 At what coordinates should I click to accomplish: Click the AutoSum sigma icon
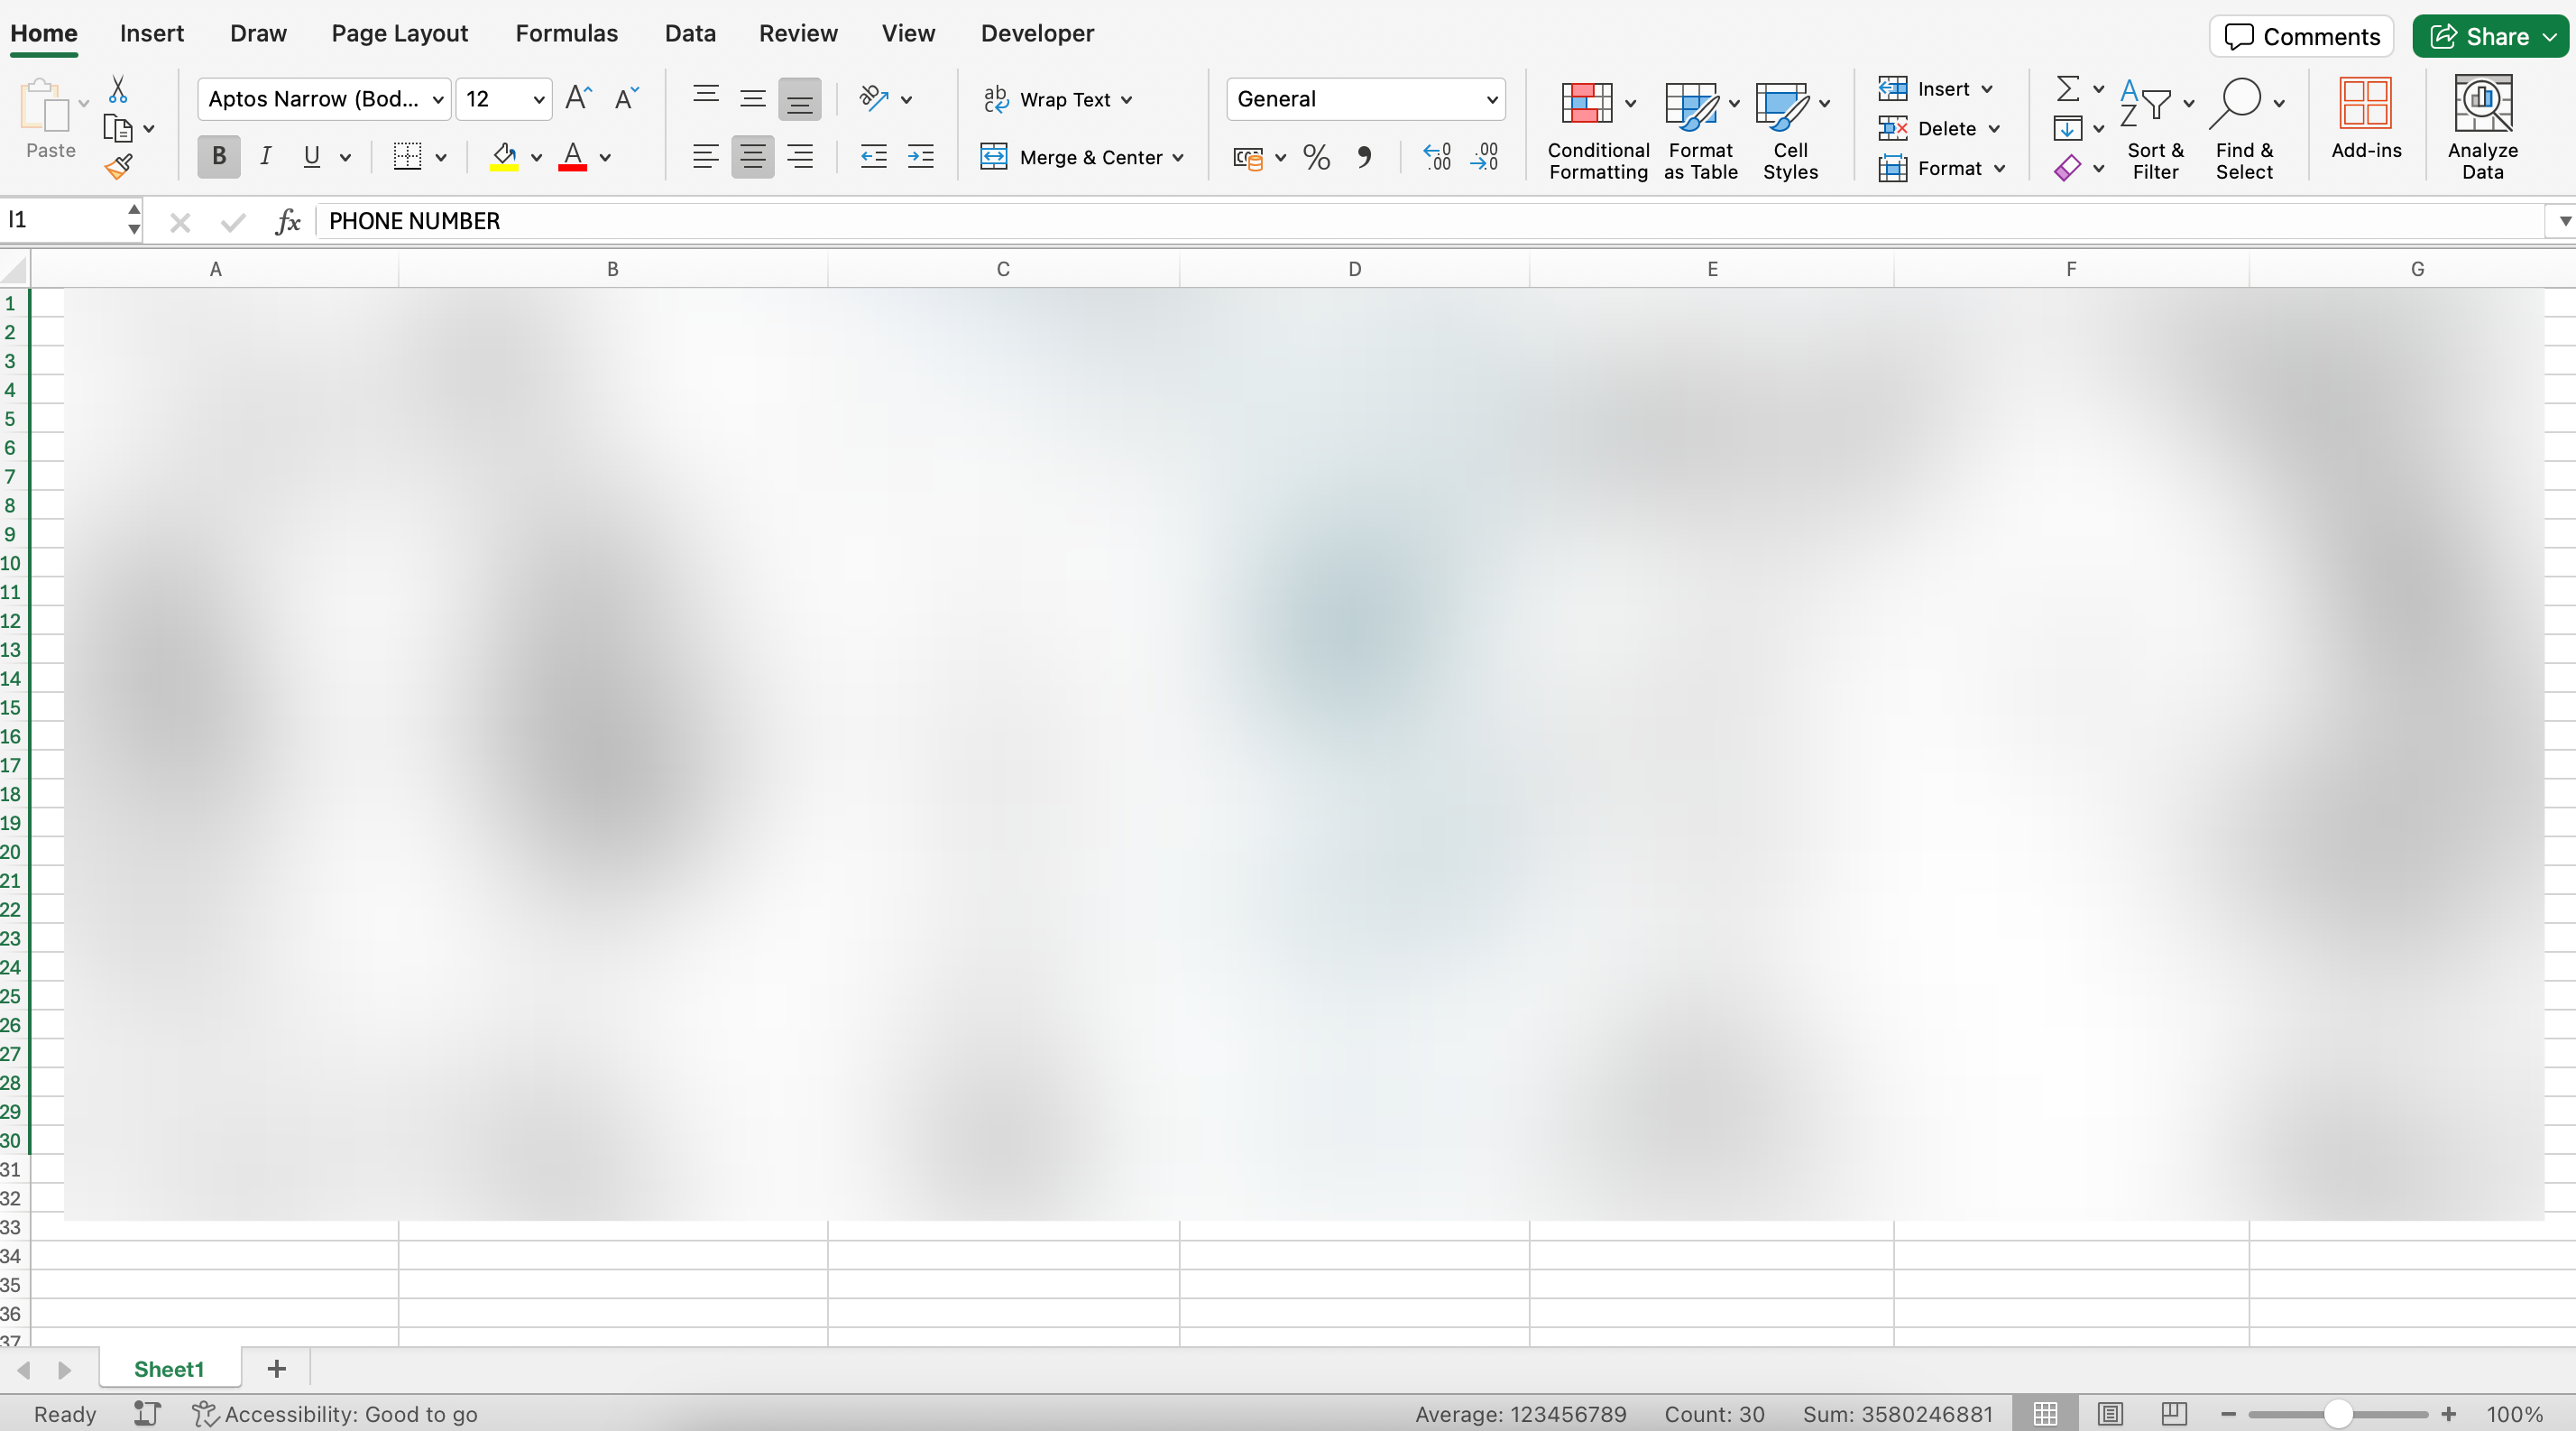[x=2067, y=89]
